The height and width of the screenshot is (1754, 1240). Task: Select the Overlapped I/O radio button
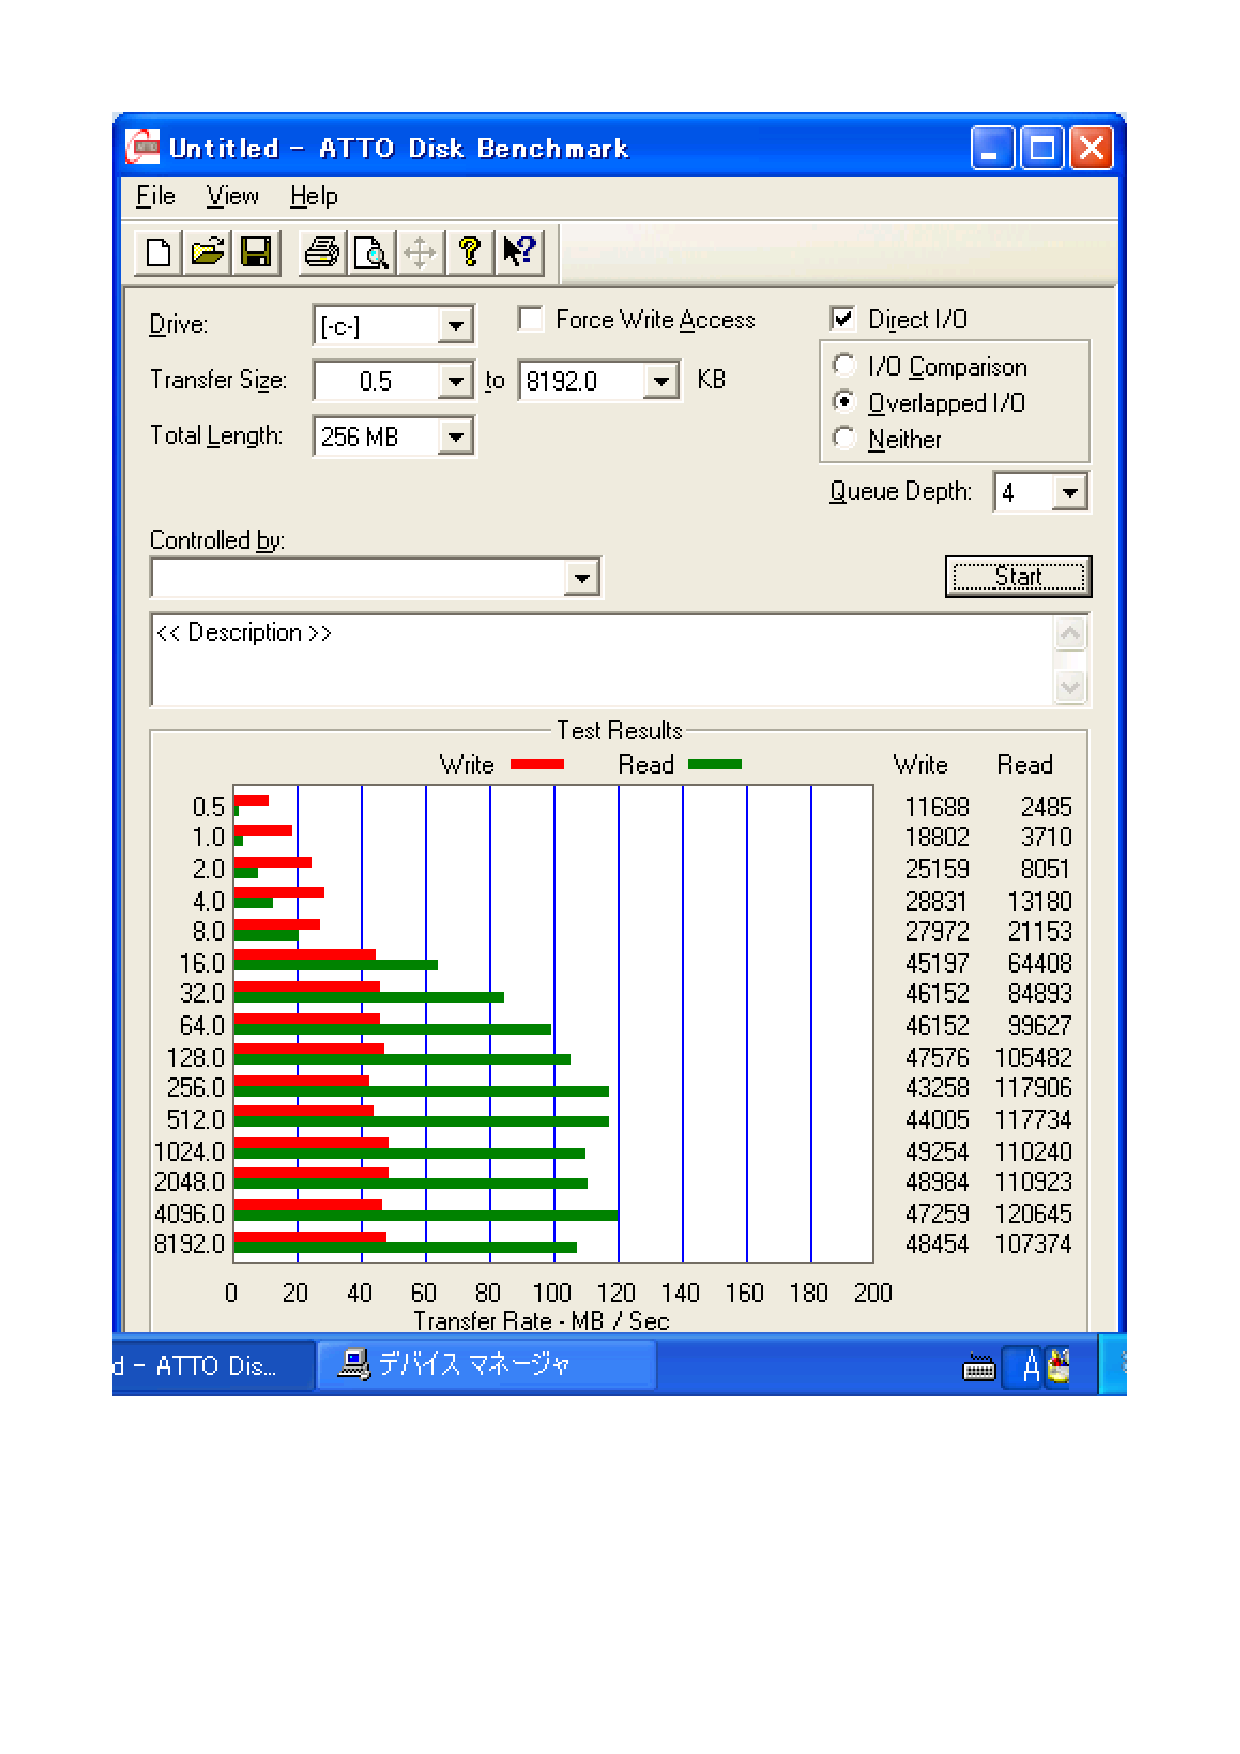(844, 402)
